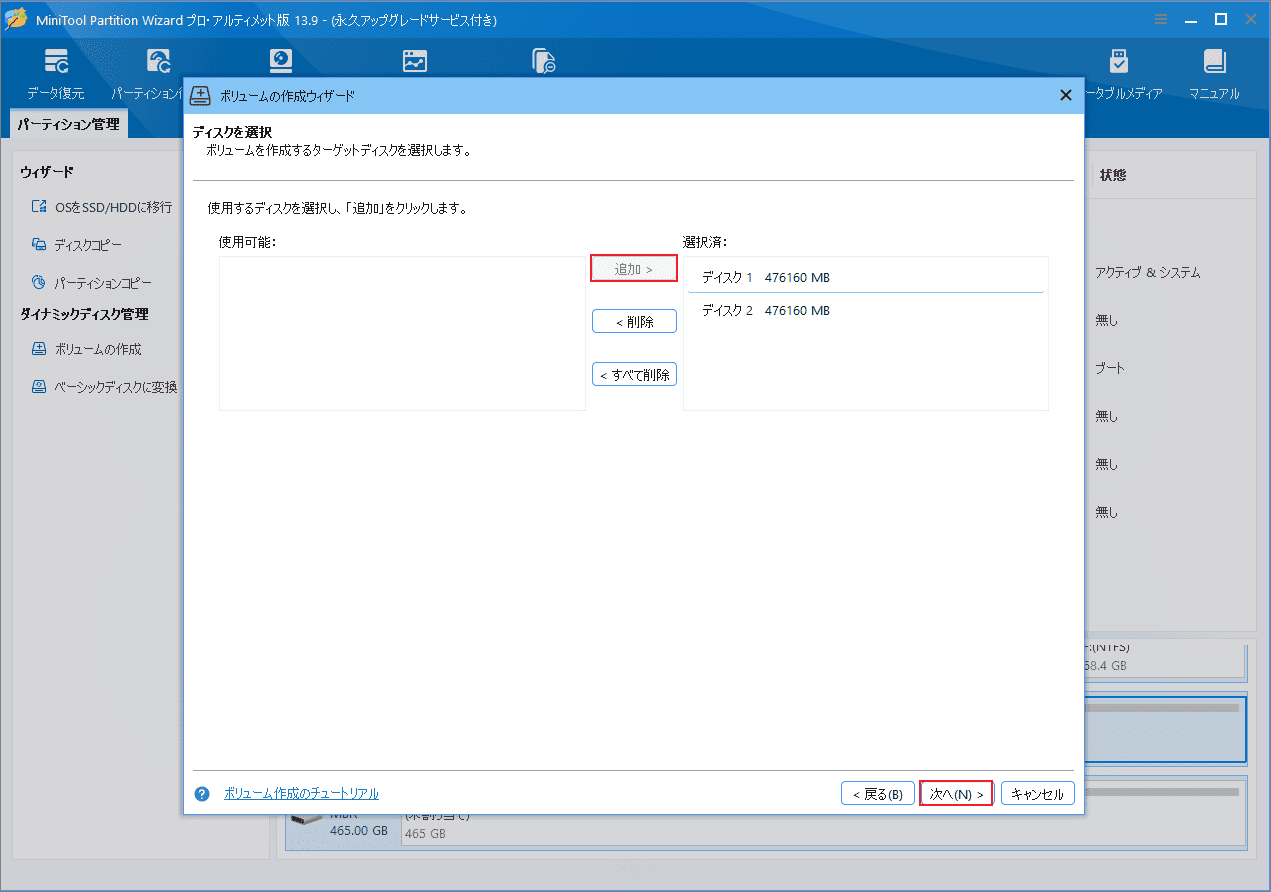The height and width of the screenshot is (892, 1271).
Task: Close the volume creation wizard dialog
Action: 1065,95
